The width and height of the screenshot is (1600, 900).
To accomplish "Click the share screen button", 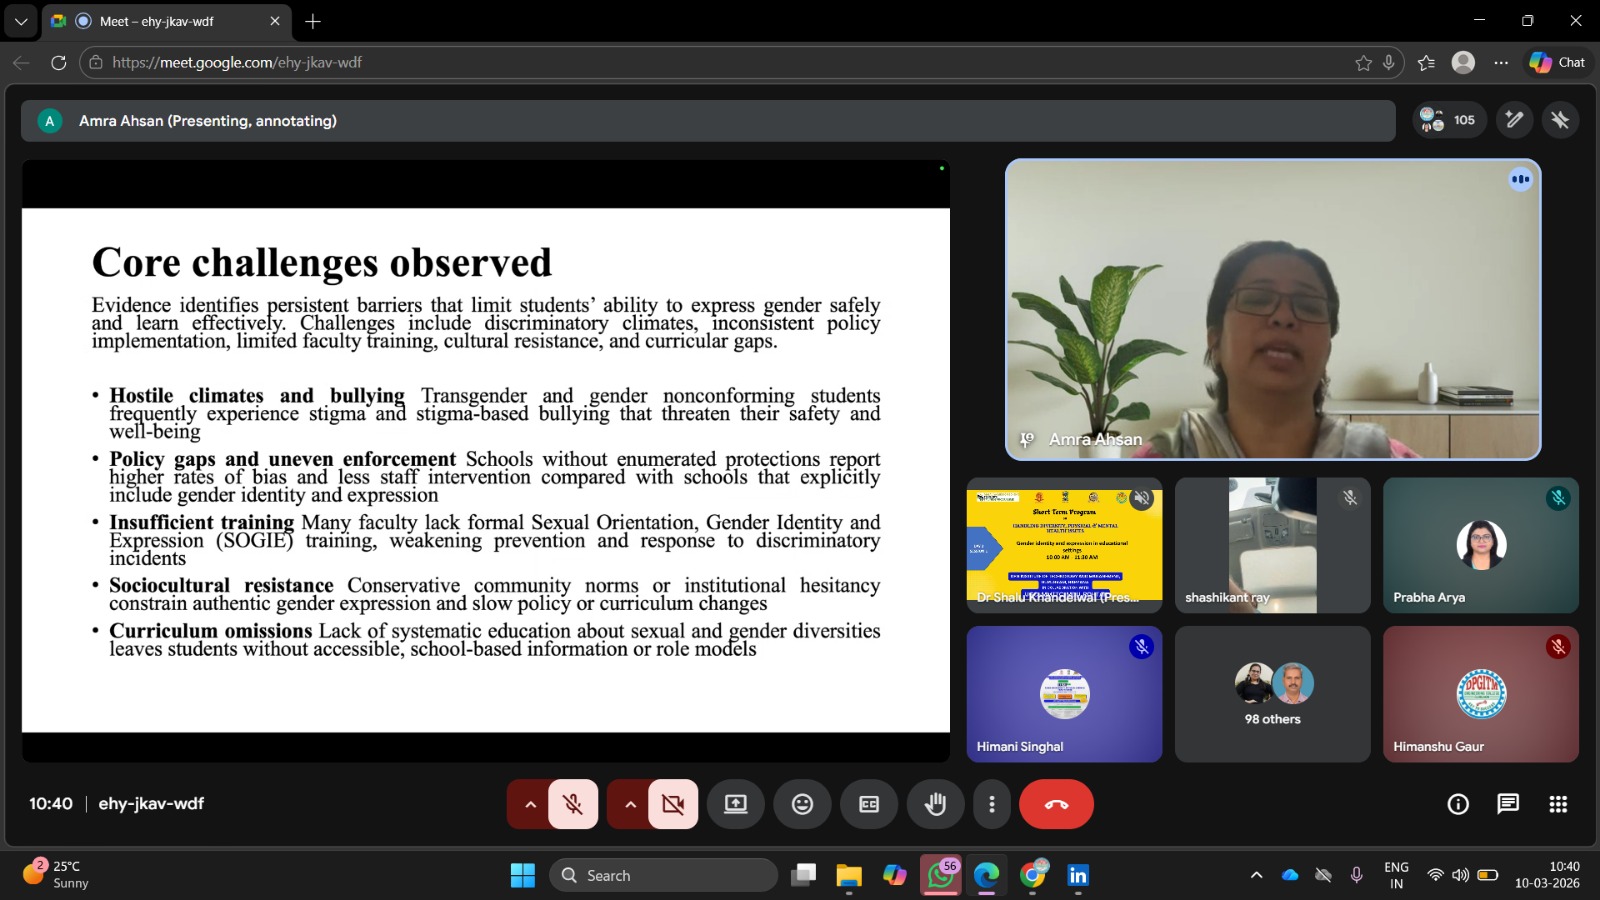I will [736, 804].
